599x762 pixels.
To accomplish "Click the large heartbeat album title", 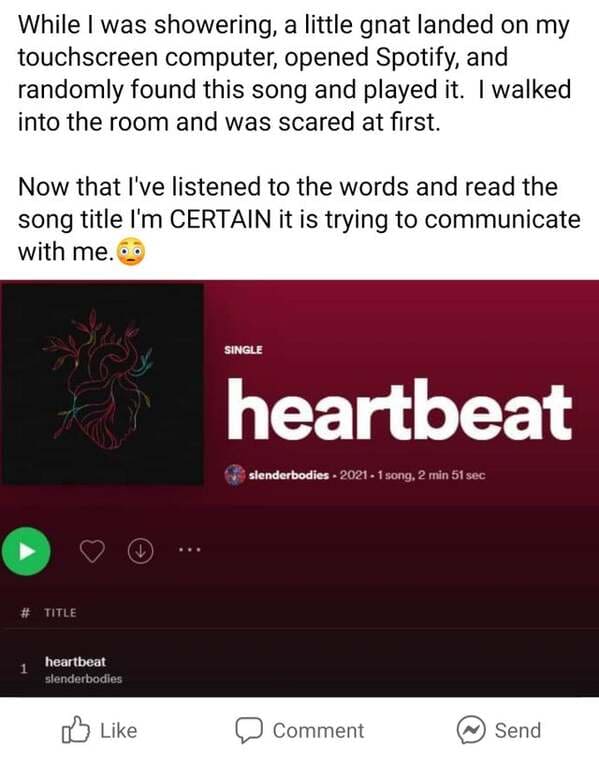I will [399, 410].
